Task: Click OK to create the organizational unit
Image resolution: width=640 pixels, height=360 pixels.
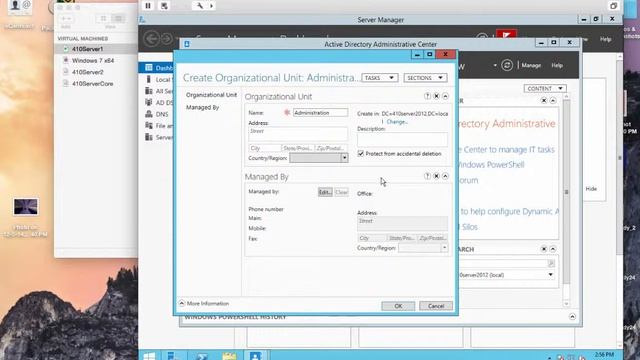Action: [x=398, y=306]
